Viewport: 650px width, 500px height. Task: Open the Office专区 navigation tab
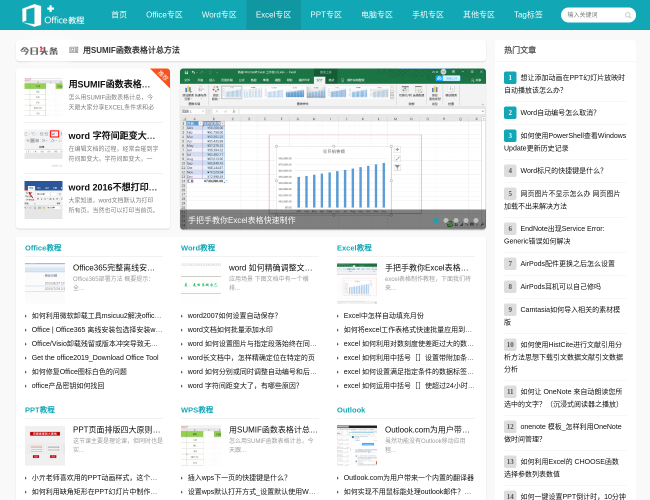pyautogui.click(x=164, y=15)
